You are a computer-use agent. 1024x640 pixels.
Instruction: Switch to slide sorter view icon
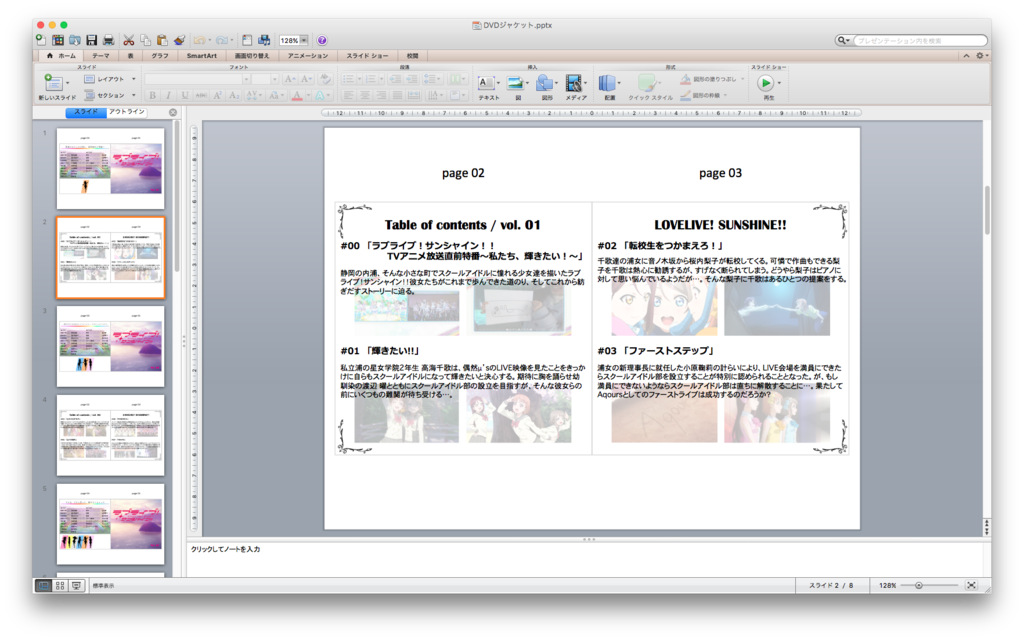pos(60,586)
